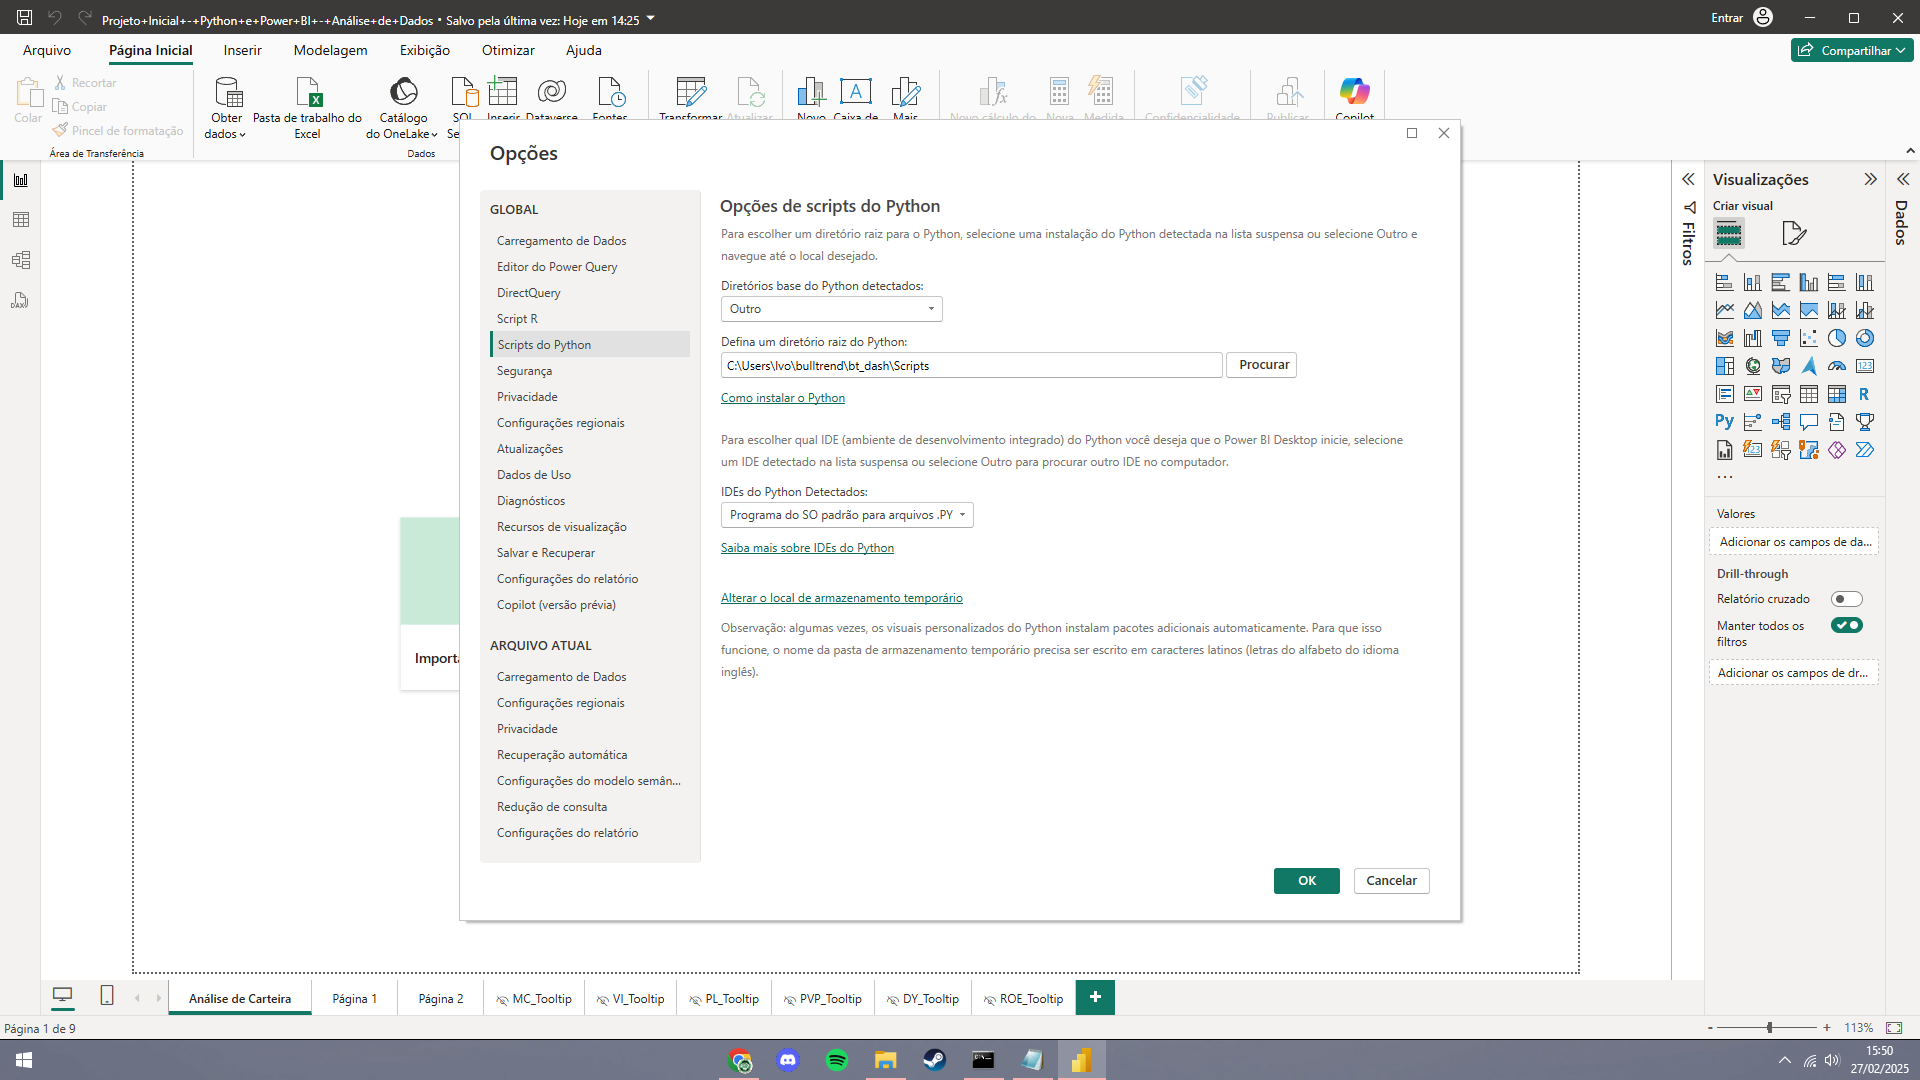Open Saiba mais sobre IDEs do Python

pos(807,548)
